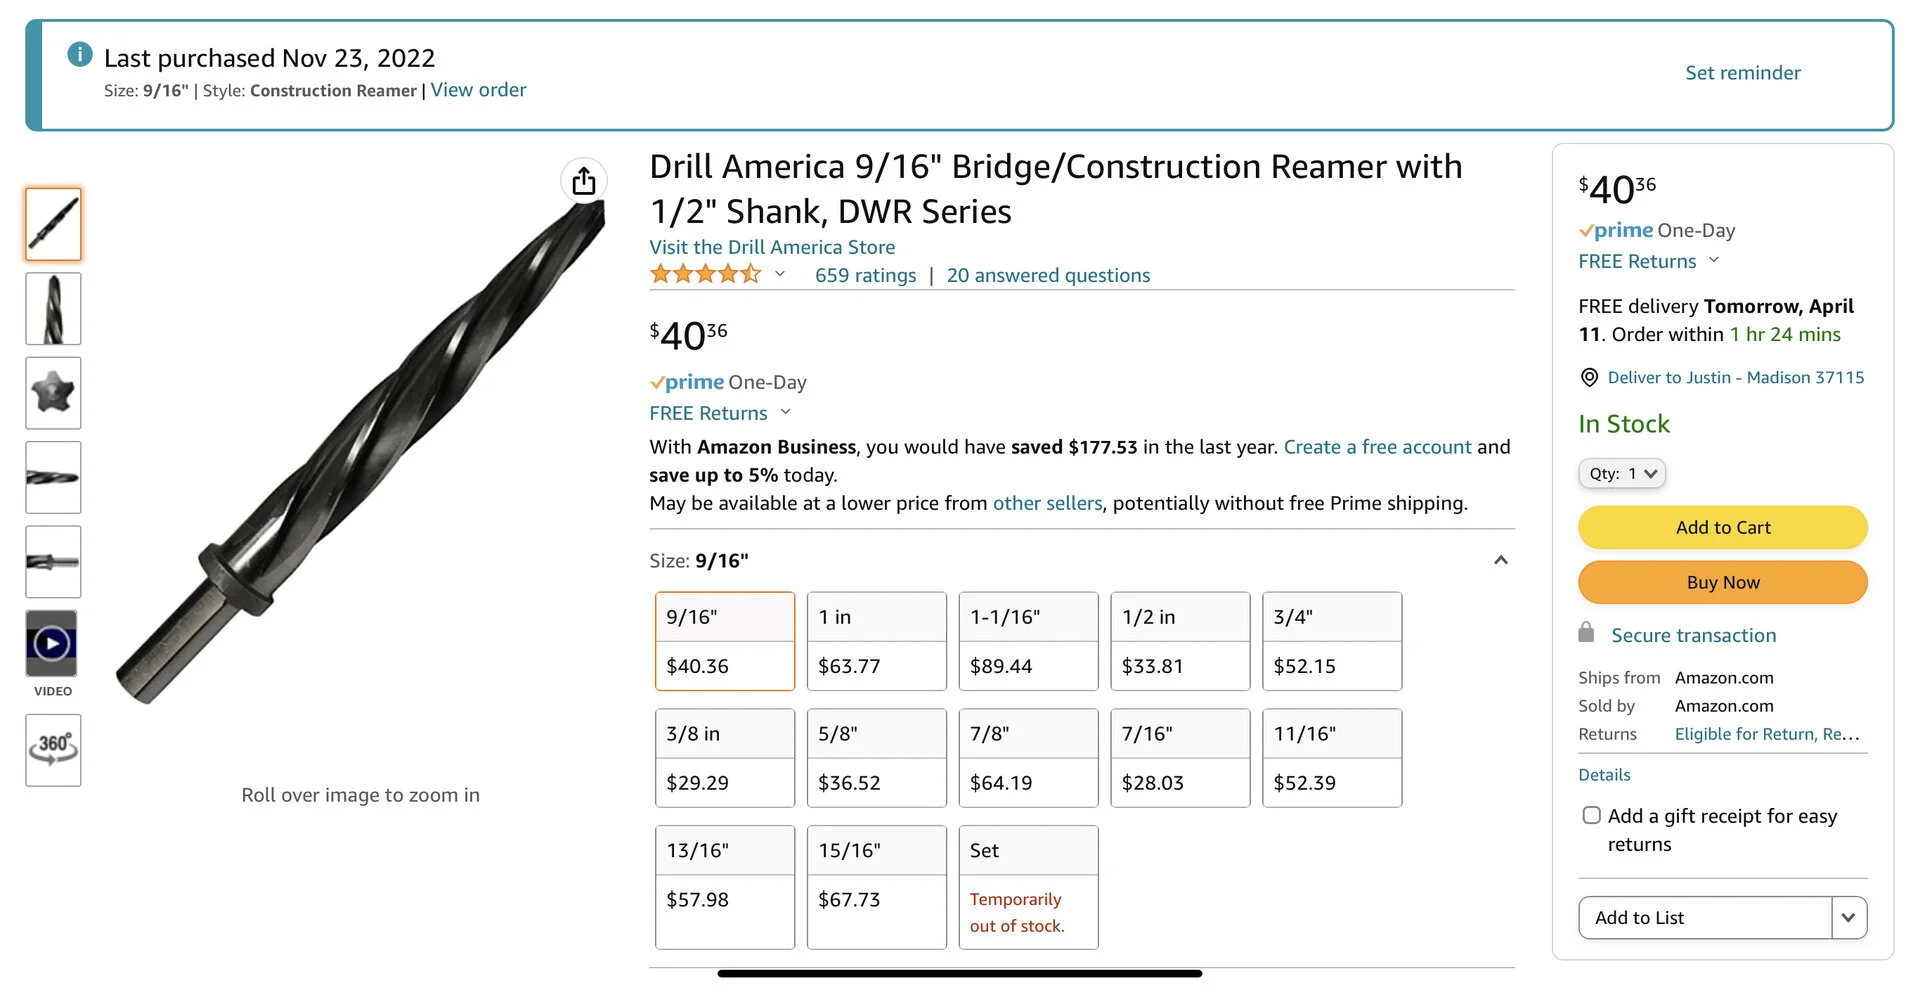Click the info icon beside Last purchased
This screenshot has height=988, width=1920.
[80, 55]
